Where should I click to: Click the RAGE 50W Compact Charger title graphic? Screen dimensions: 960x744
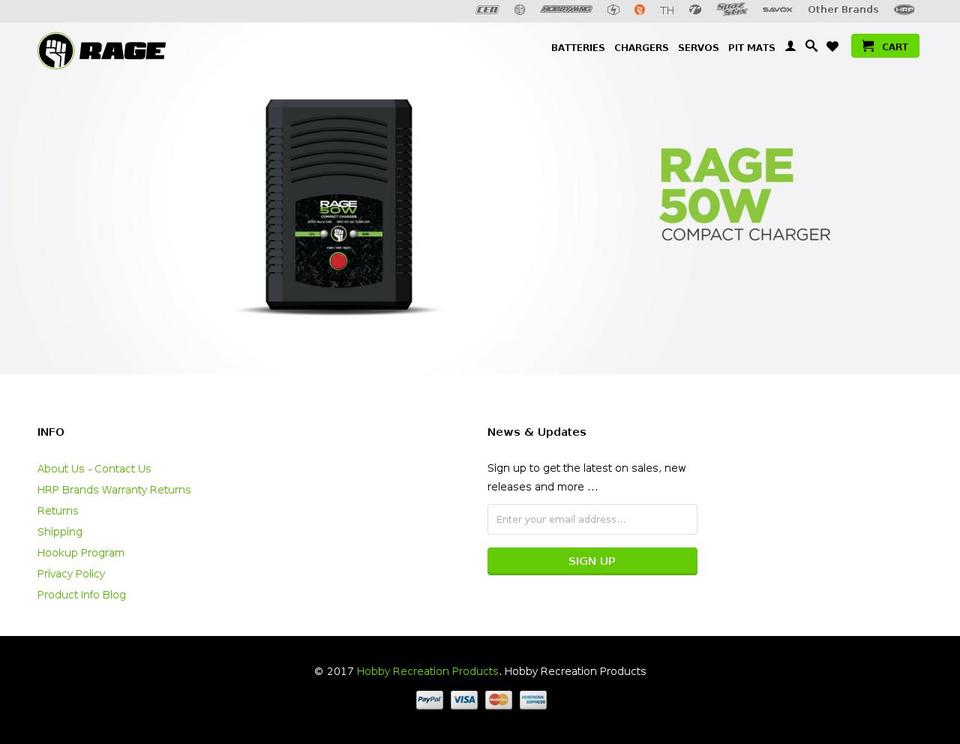pyautogui.click(x=745, y=195)
